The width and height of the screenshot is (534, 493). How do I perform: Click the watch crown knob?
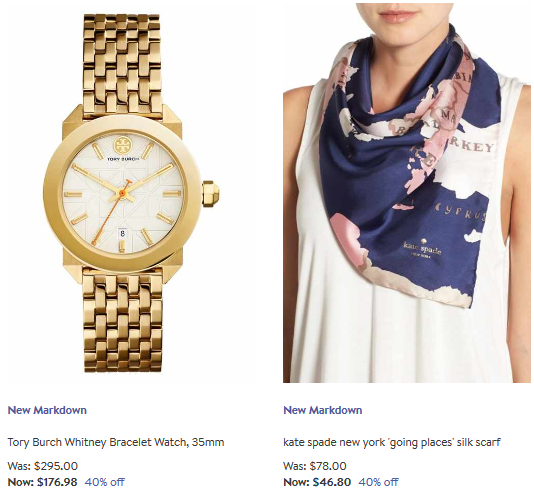pos(211,193)
